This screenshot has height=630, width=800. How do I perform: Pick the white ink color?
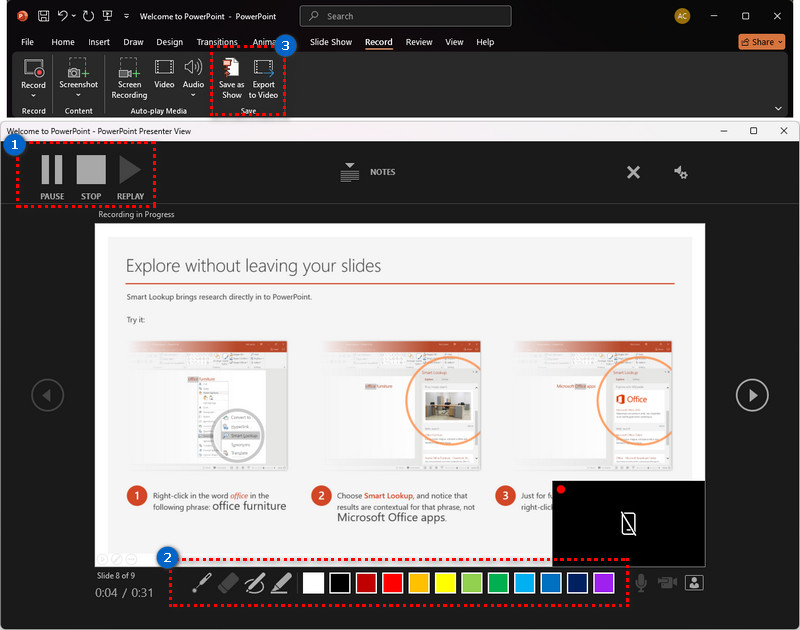coord(313,583)
